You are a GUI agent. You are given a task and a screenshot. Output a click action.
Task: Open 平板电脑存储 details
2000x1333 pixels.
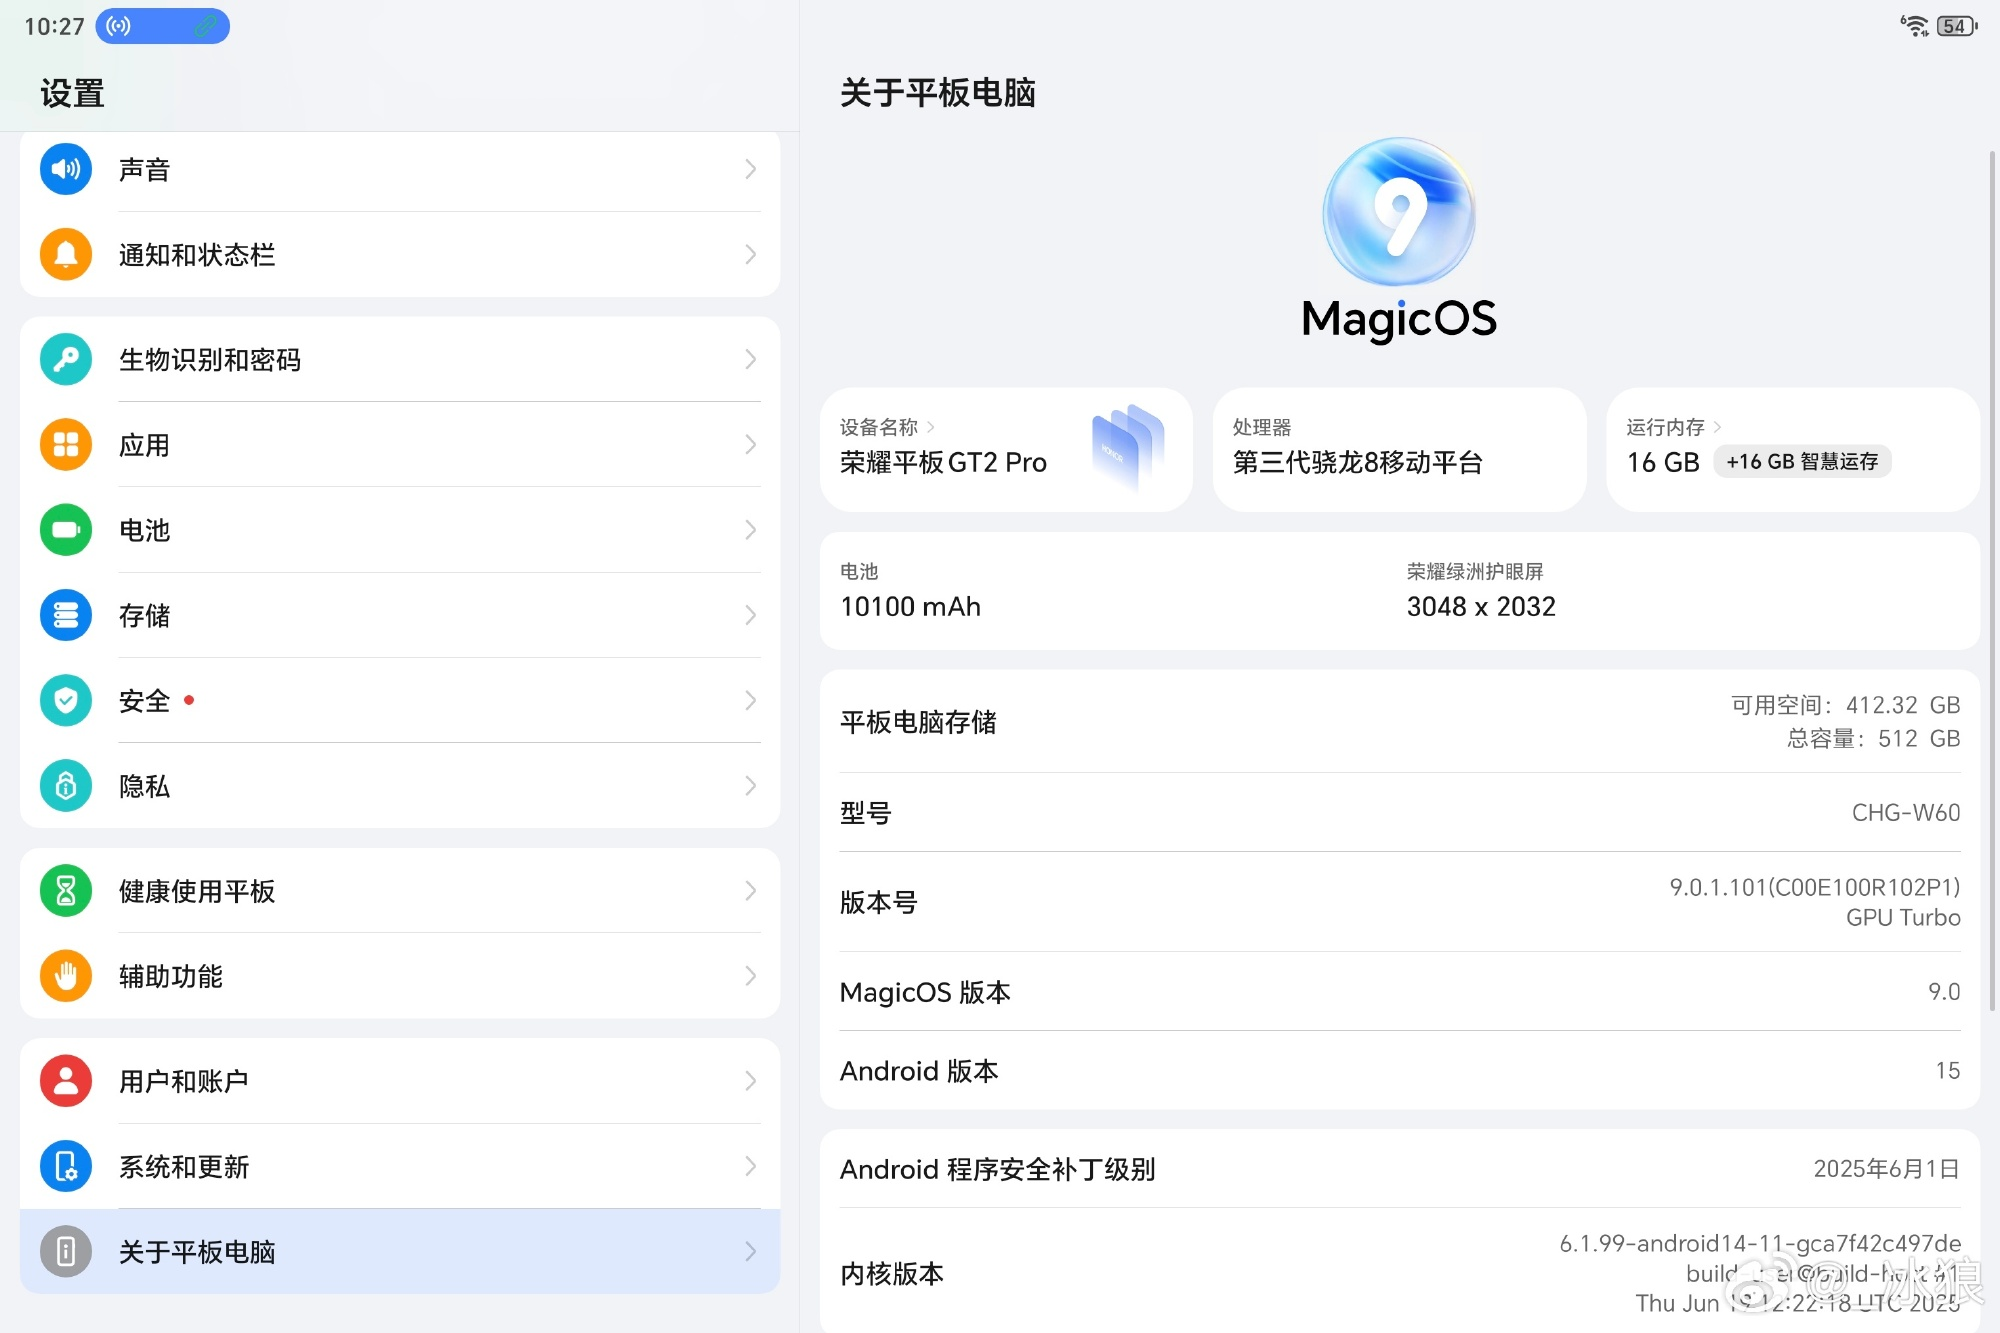tap(1400, 722)
